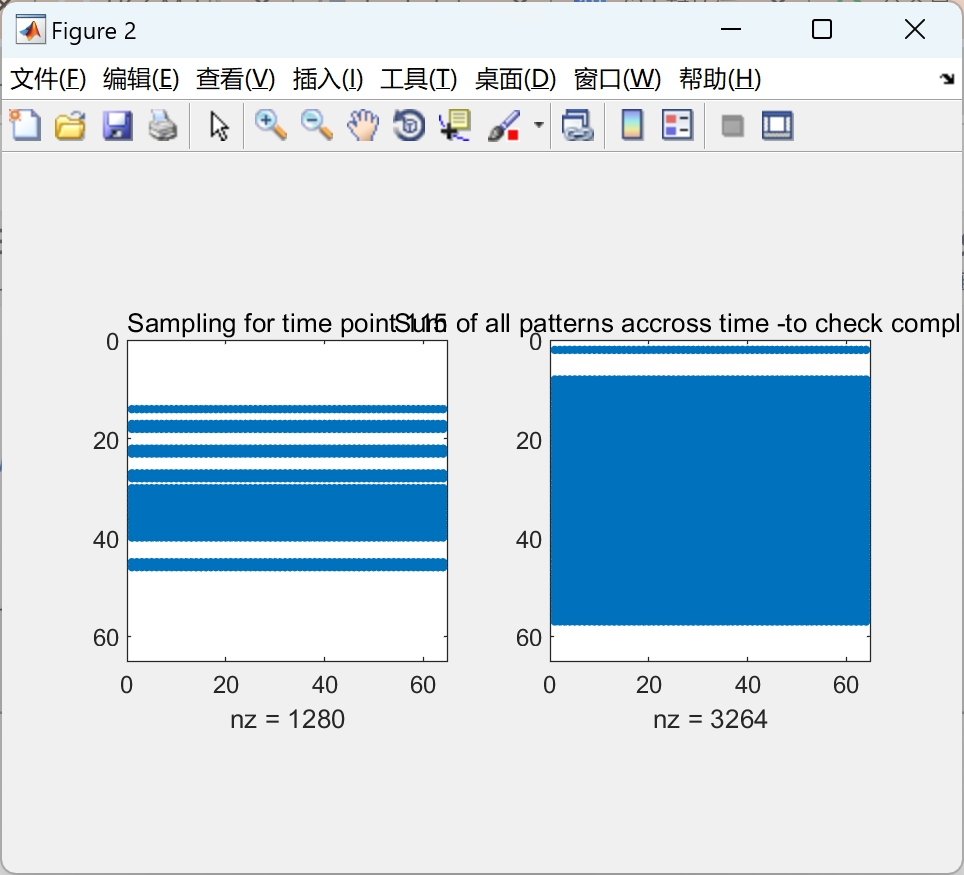Click the right sparsity plot with nz = 3264
This screenshot has height=875, width=964.
click(x=710, y=501)
